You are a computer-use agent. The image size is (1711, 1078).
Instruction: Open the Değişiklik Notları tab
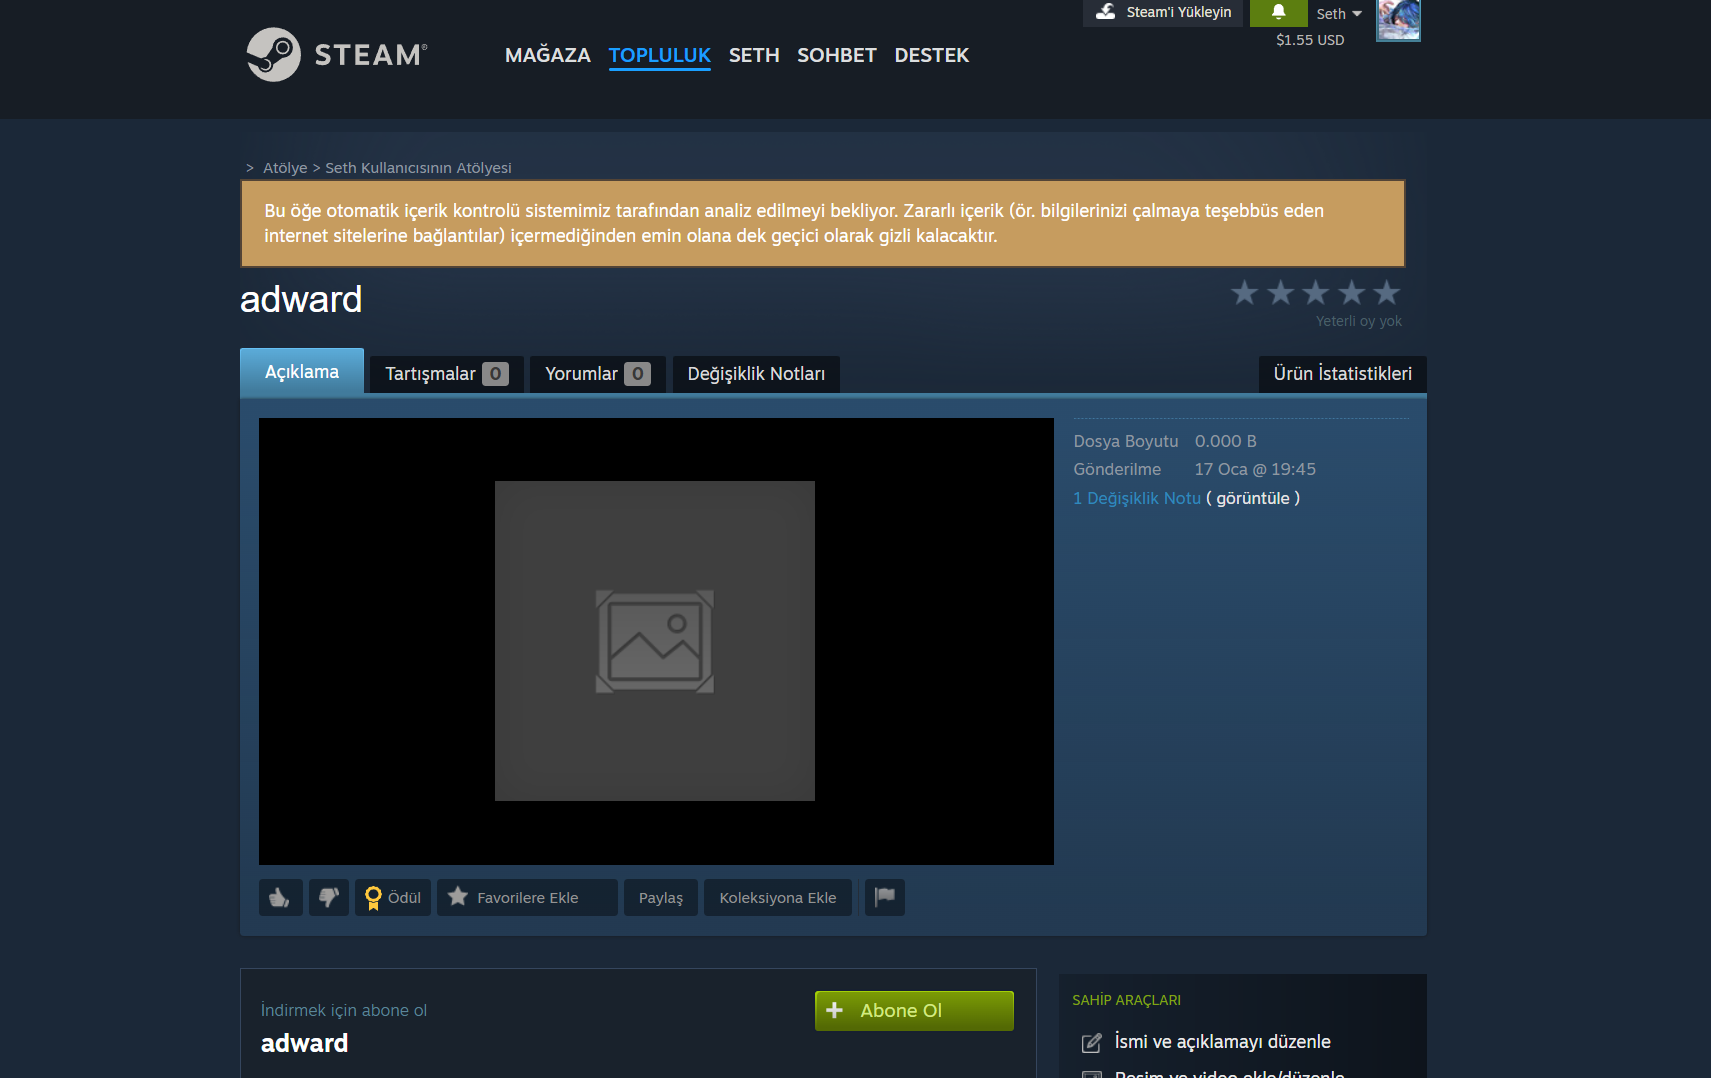point(756,374)
